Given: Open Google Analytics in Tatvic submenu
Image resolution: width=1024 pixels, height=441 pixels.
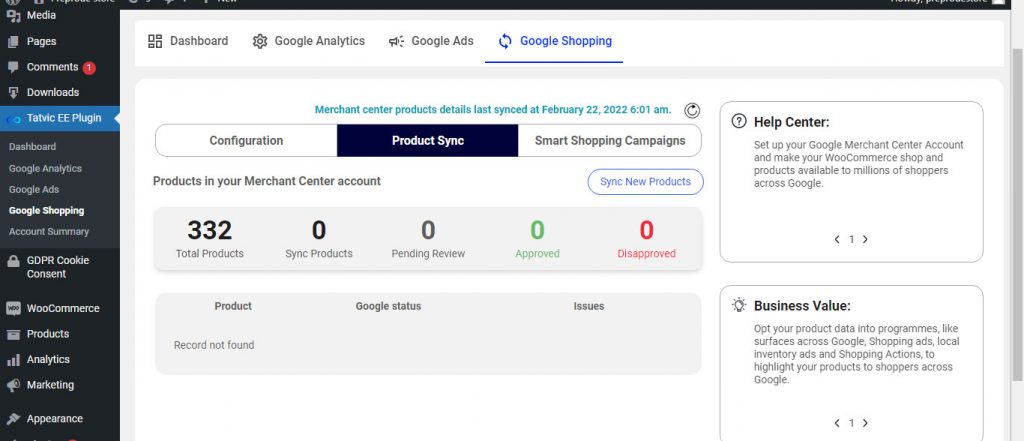Looking at the screenshot, I should click(x=46, y=169).
